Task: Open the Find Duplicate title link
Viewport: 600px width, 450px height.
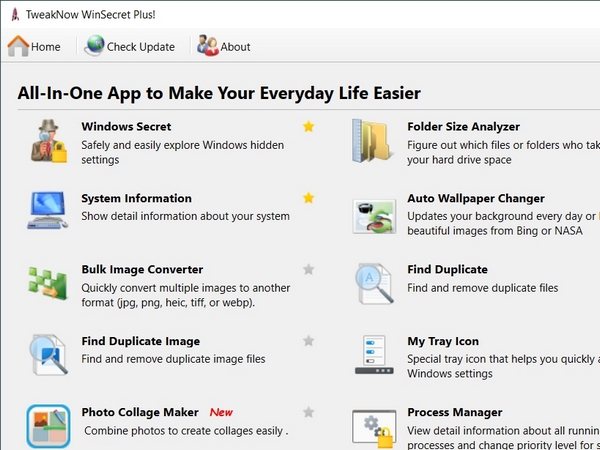Action: point(447,269)
